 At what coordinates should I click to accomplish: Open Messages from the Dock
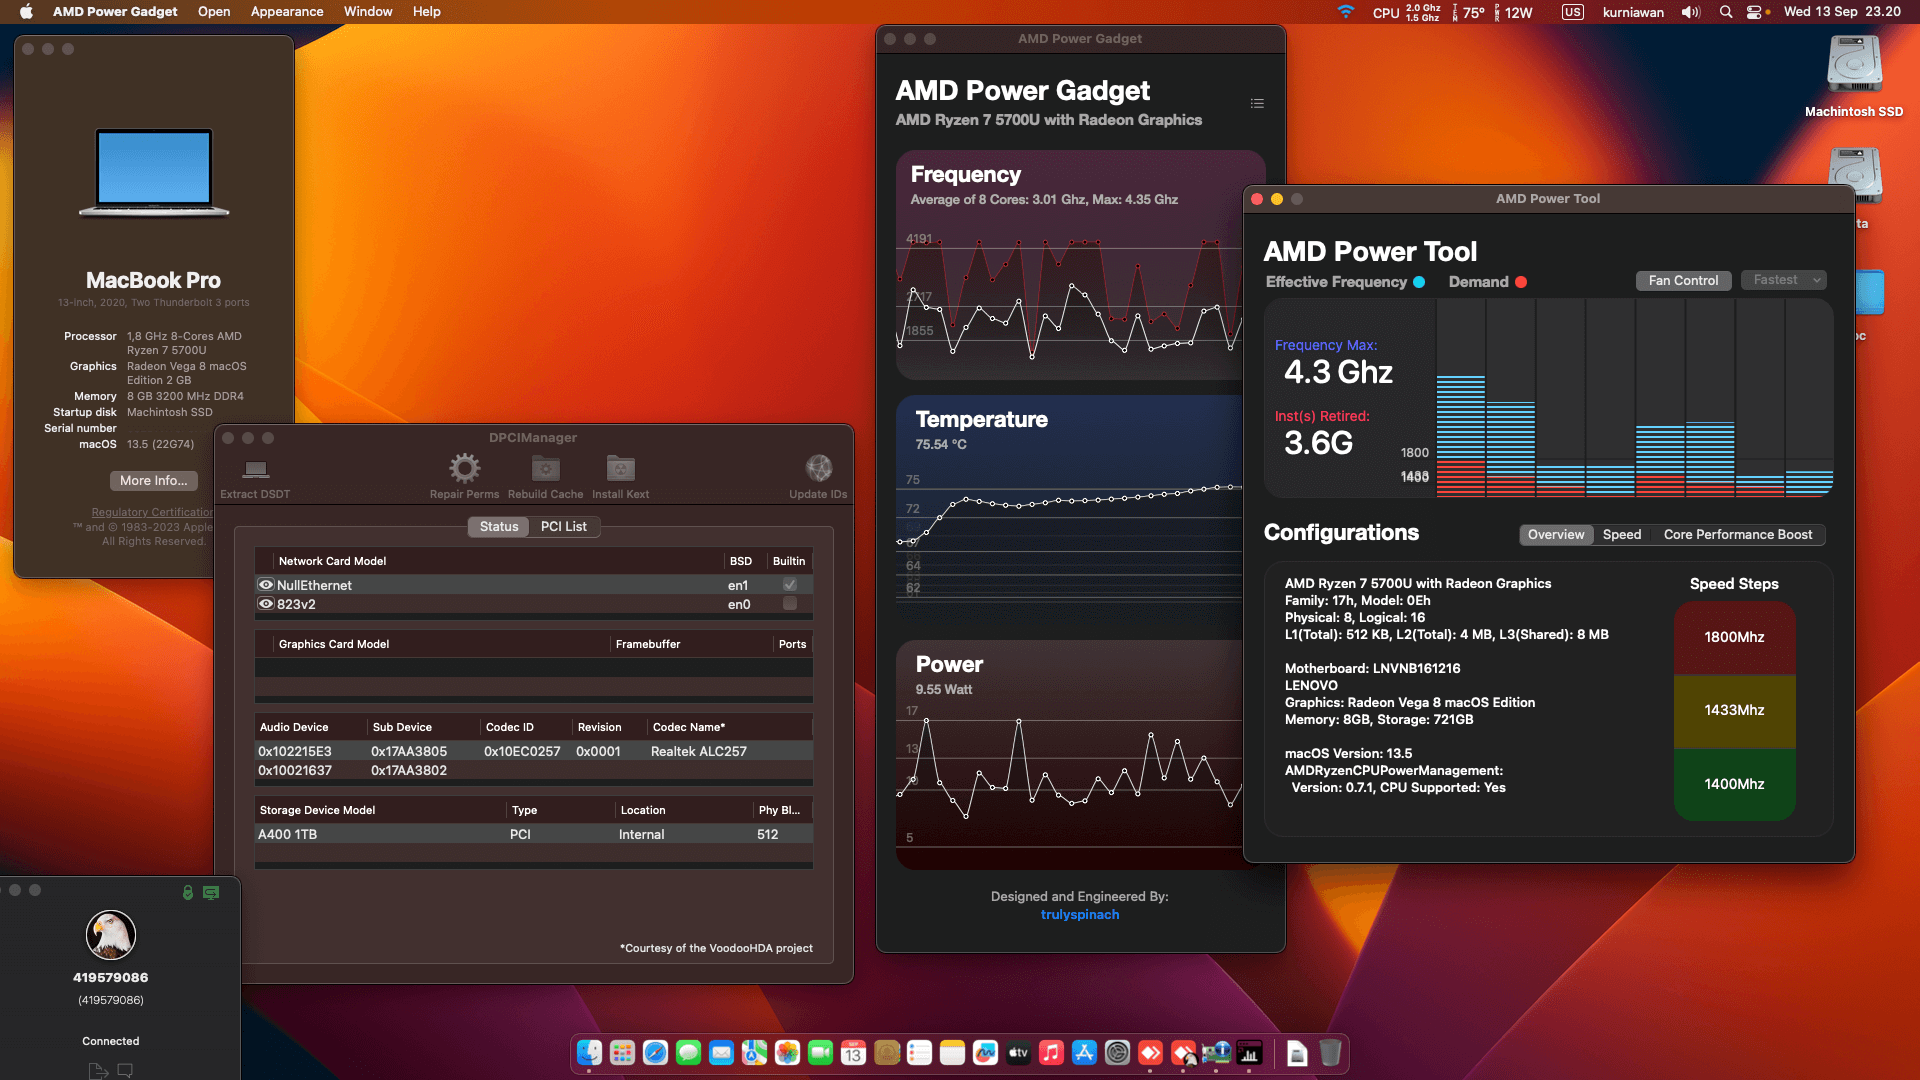point(688,1053)
